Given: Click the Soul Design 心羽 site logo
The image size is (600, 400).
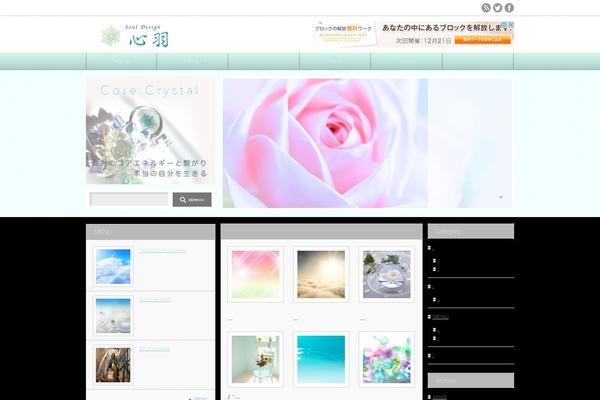Looking at the screenshot, I should click(135, 36).
